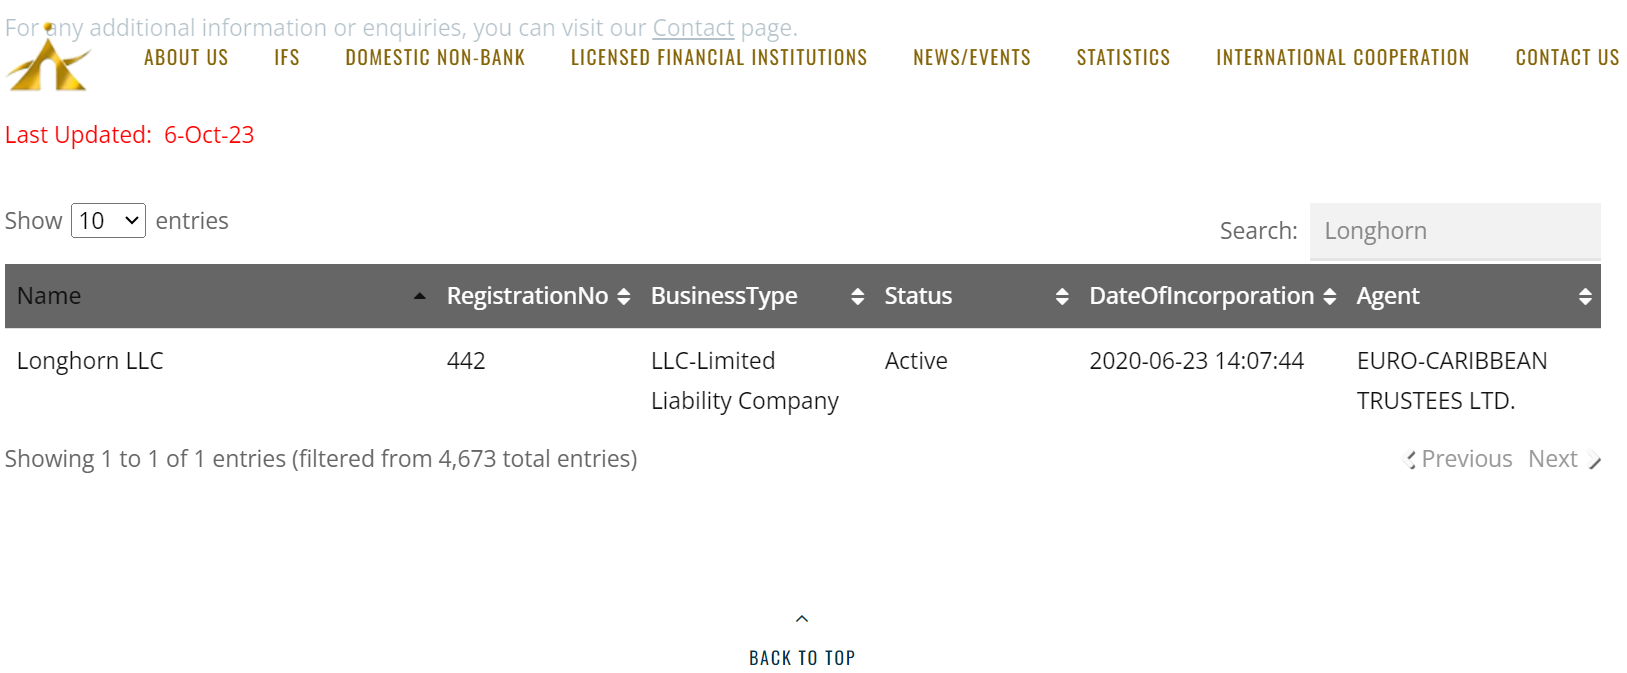Open the About Us menu
The width and height of the screenshot is (1627, 673).
186,58
